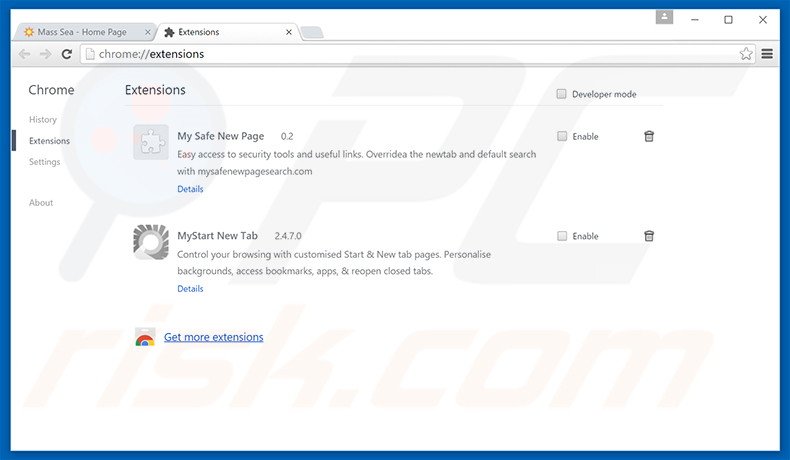Click version number 2.4.7.0
The image size is (790, 460).
point(288,236)
